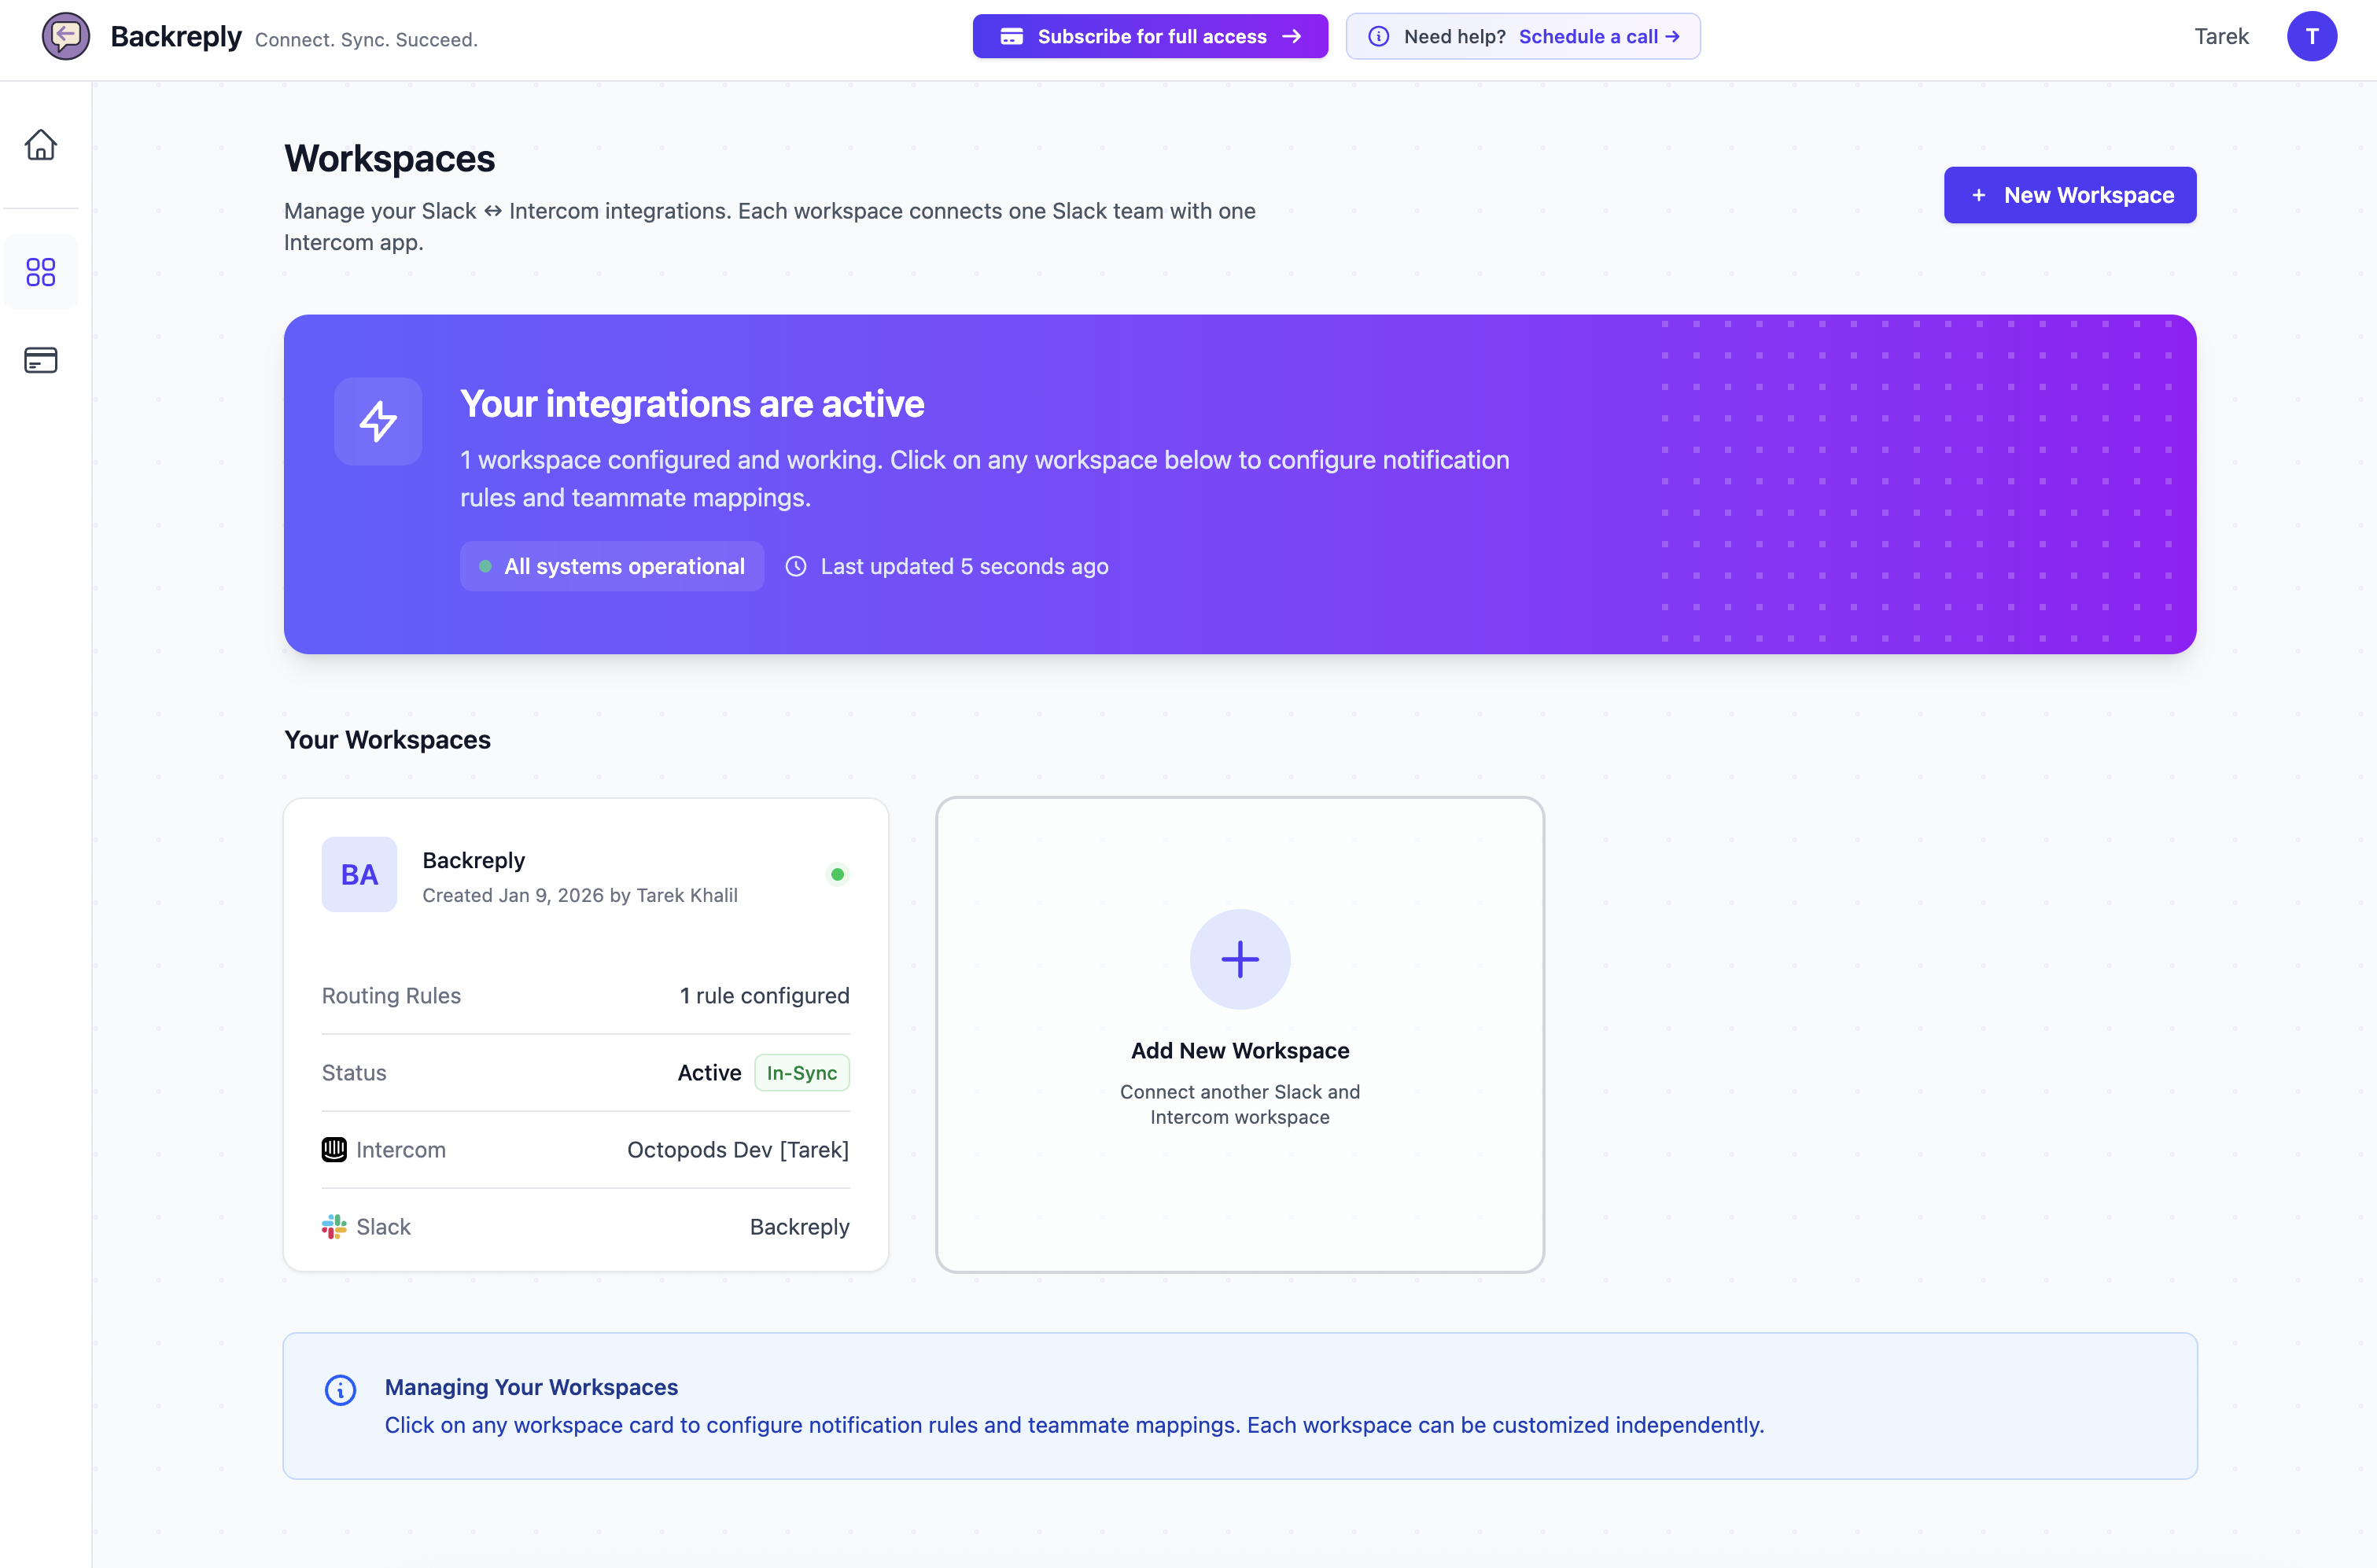2377x1568 pixels.
Task: Open the Backreply workspace card
Action: pyautogui.click(x=585, y=1035)
